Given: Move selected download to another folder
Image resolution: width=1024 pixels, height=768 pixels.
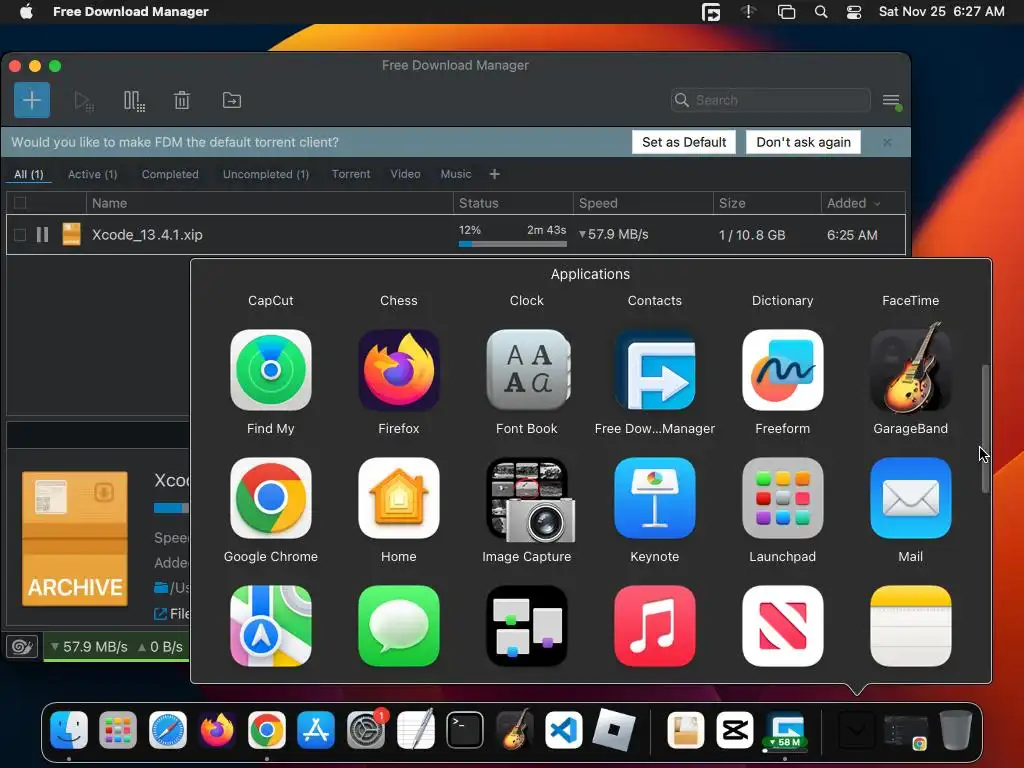Looking at the screenshot, I should (231, 101).
